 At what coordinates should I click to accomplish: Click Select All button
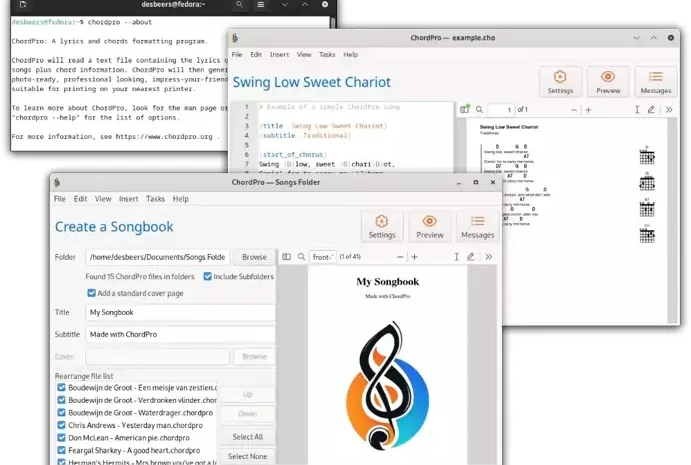click(248, 437)
